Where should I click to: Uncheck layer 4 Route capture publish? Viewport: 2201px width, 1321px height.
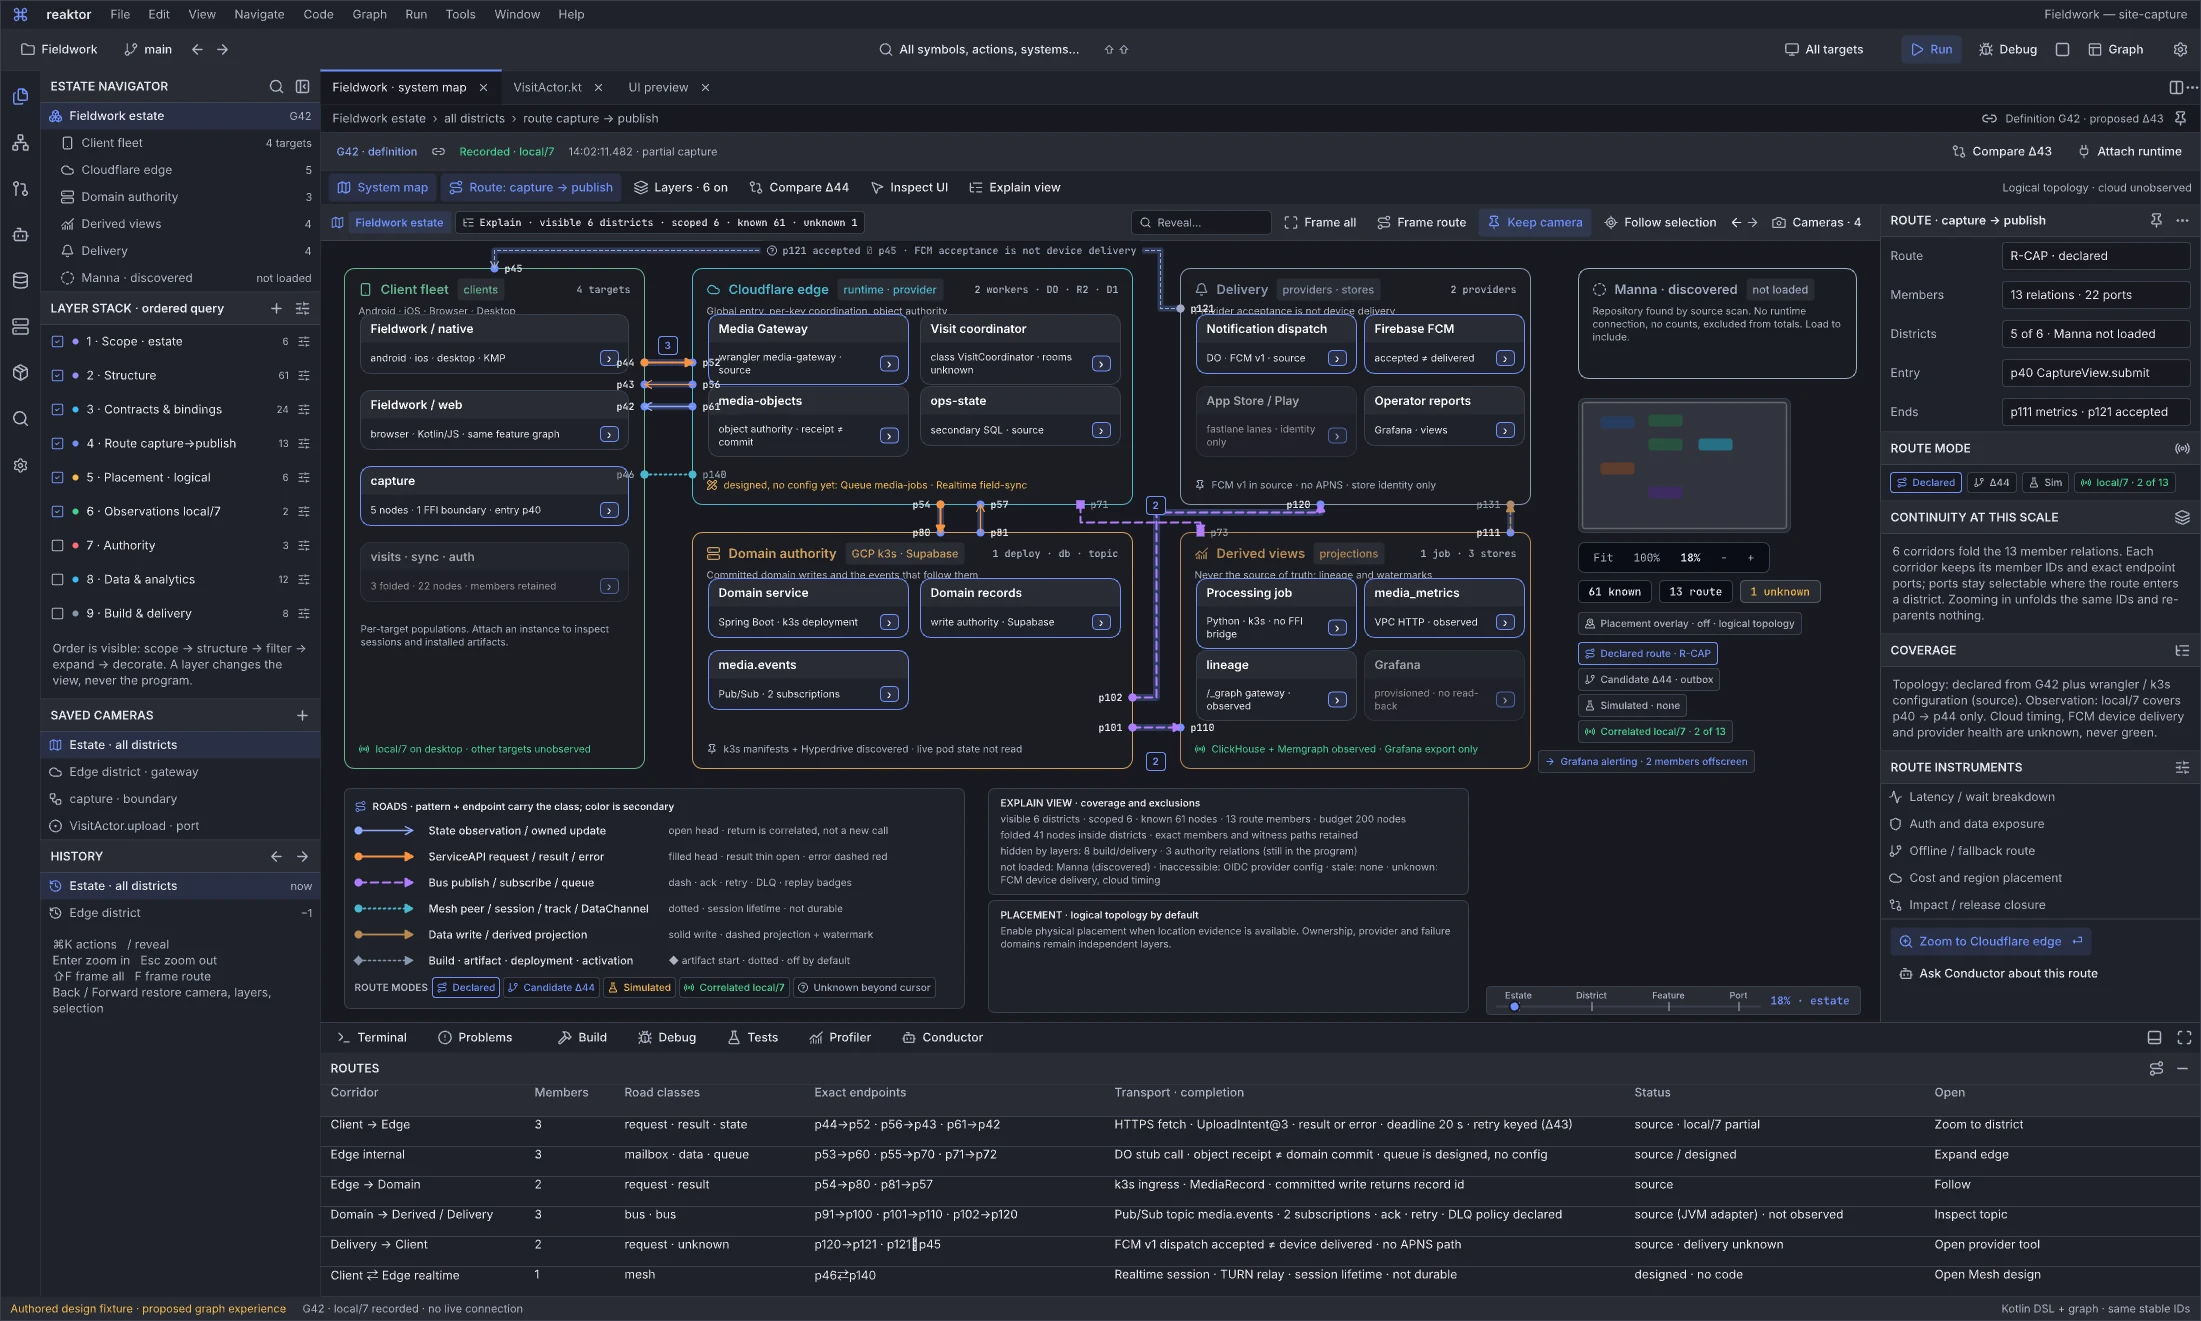pos(57,443)
